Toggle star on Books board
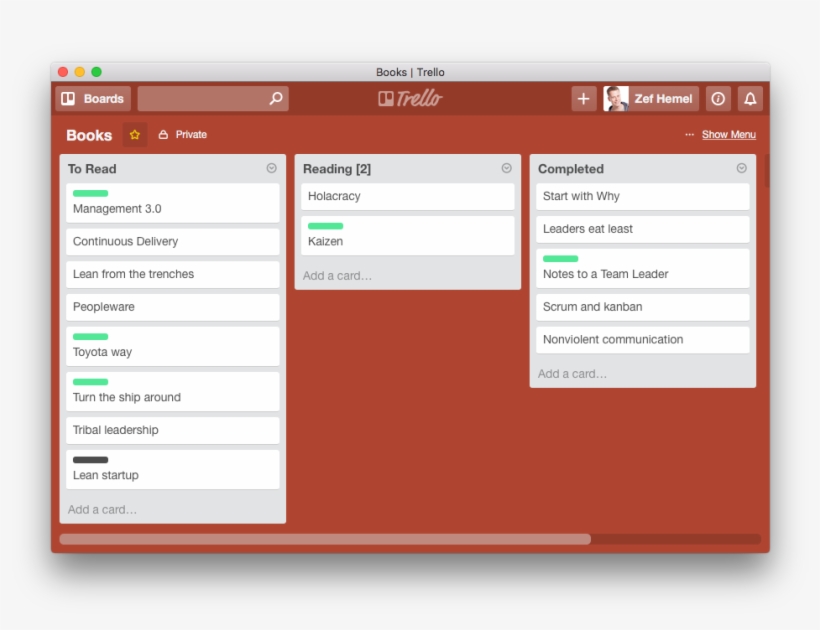Screen dimensions: 820x630 tap(135, 135)
